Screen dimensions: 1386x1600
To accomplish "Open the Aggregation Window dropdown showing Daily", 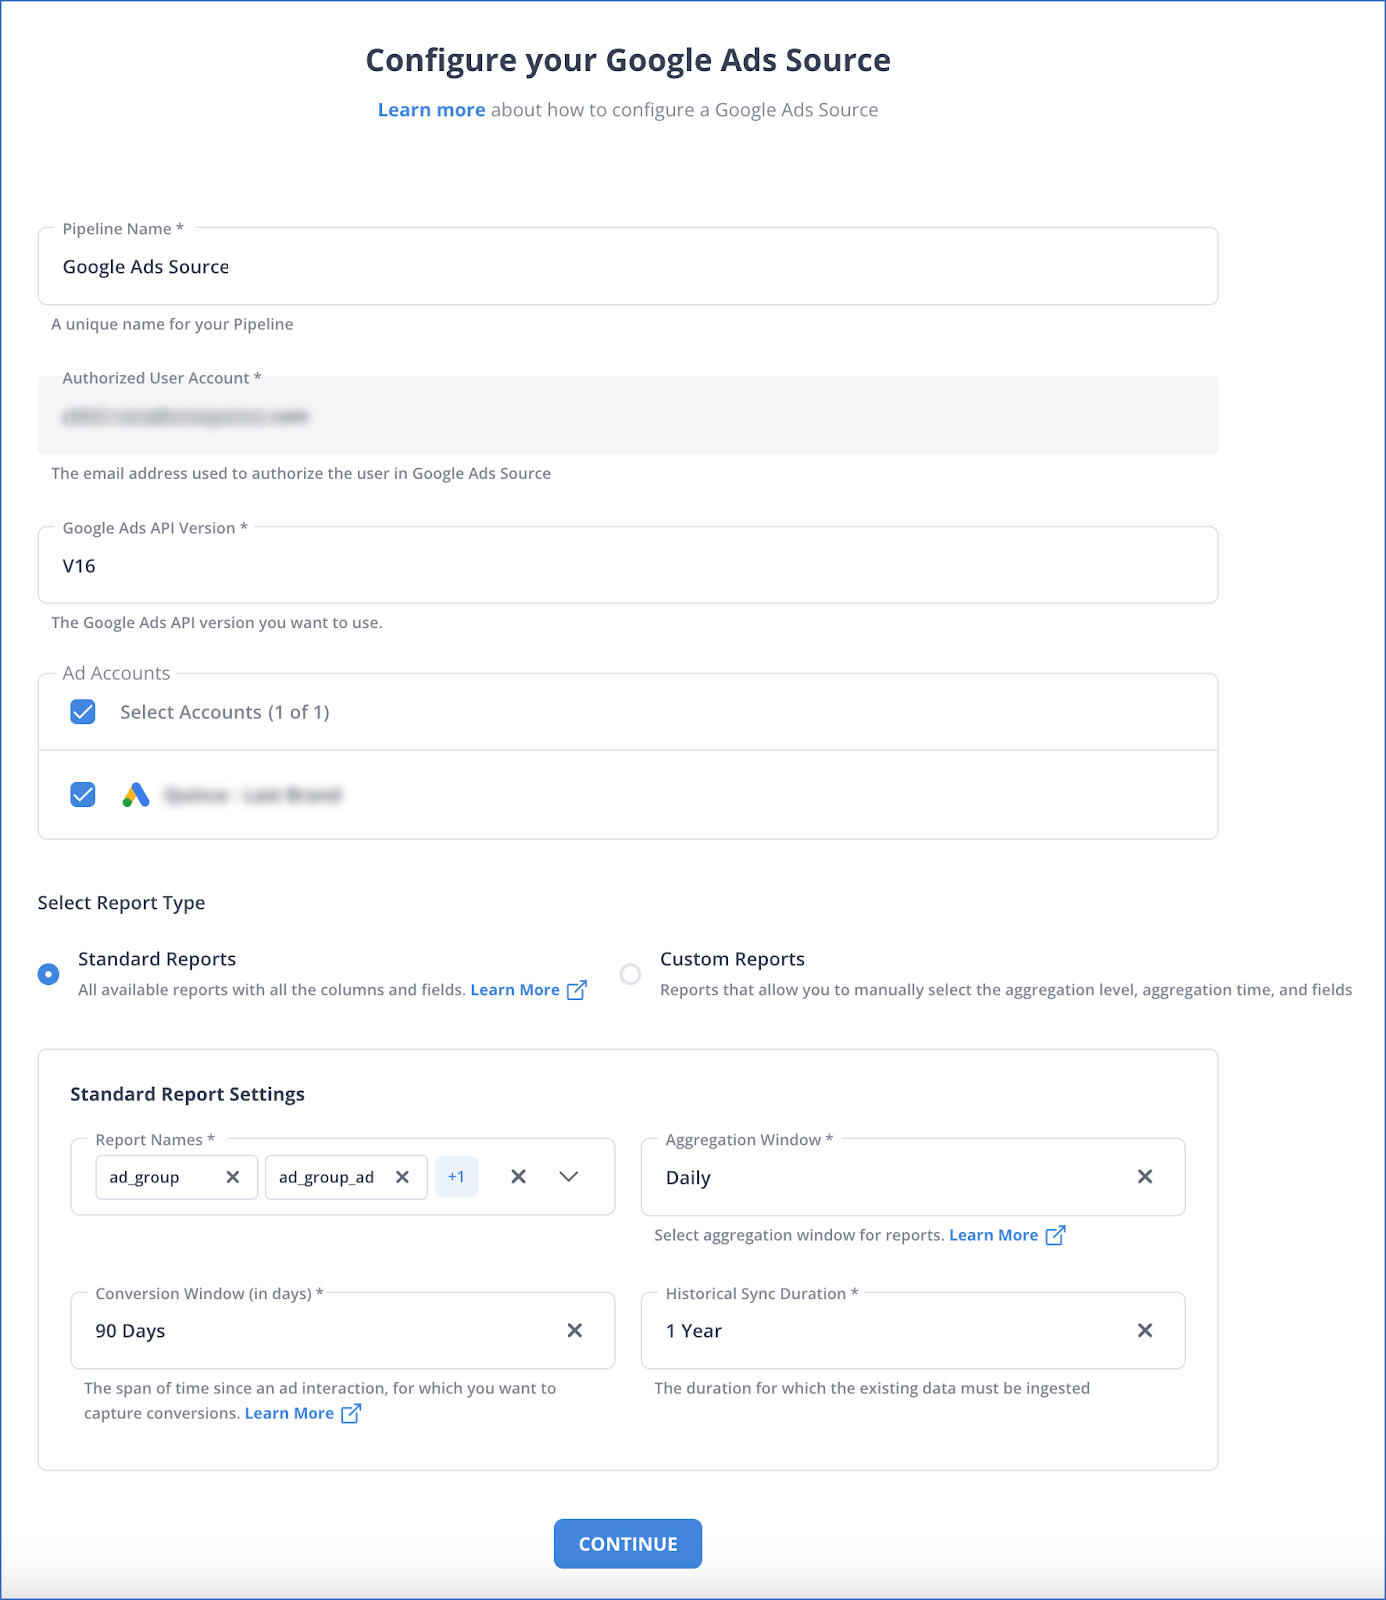I will (913, 1177).
